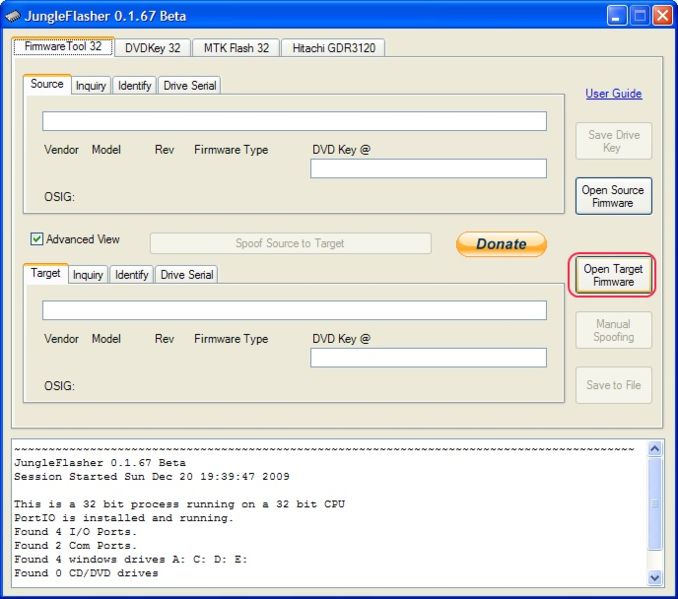
Task: Click 'Found 4 windows drives' log line
Action: [x=131, y=559]
